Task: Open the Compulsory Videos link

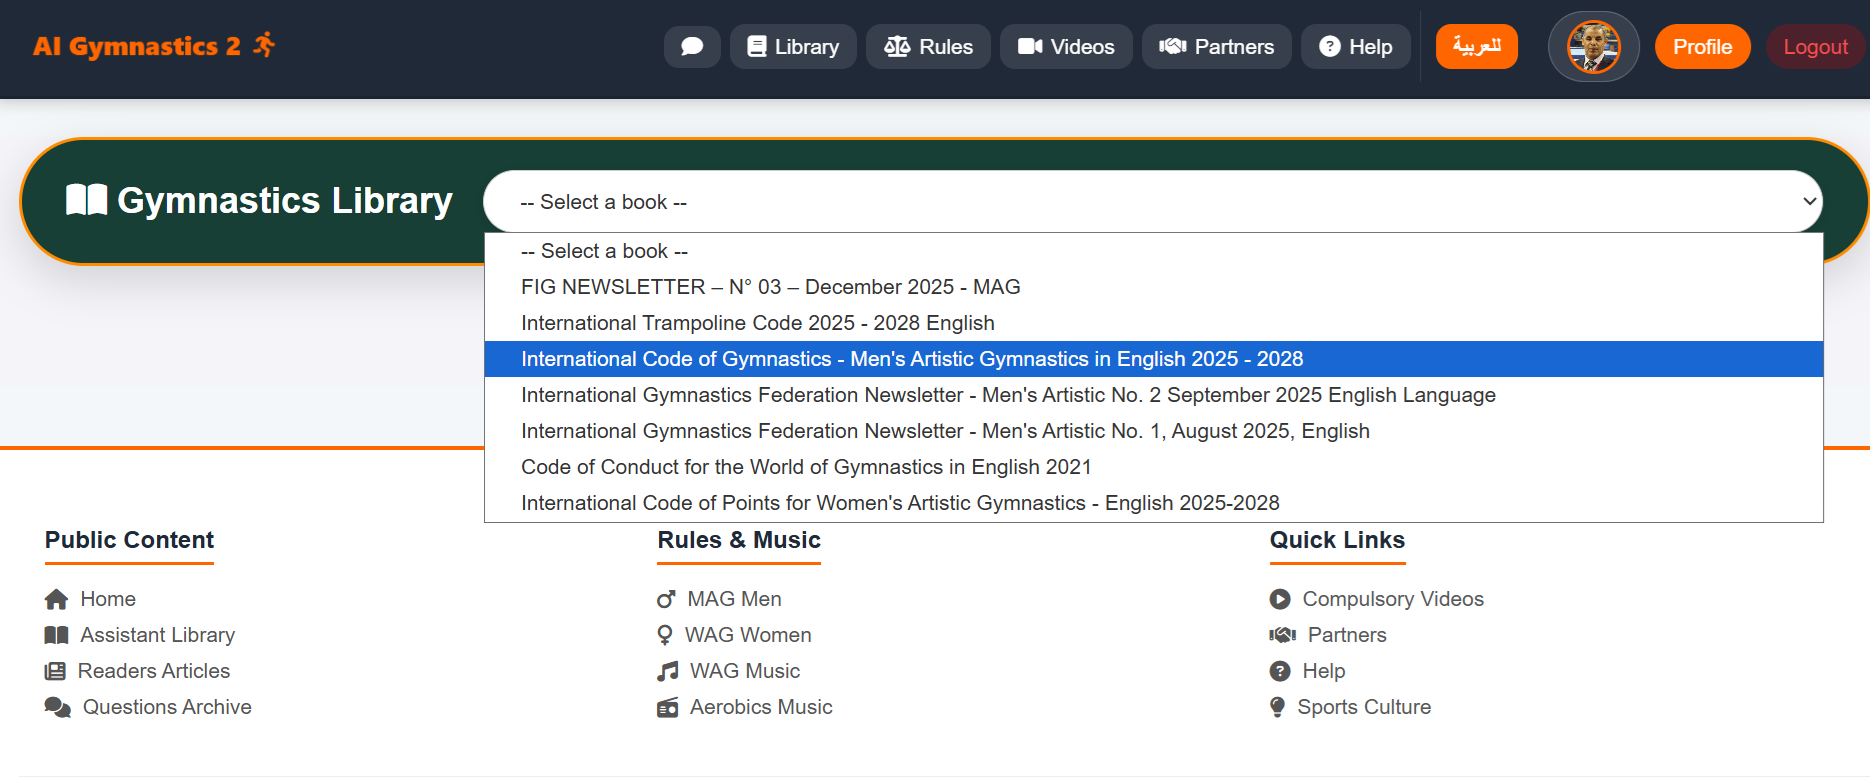Action: point(1393,599)
